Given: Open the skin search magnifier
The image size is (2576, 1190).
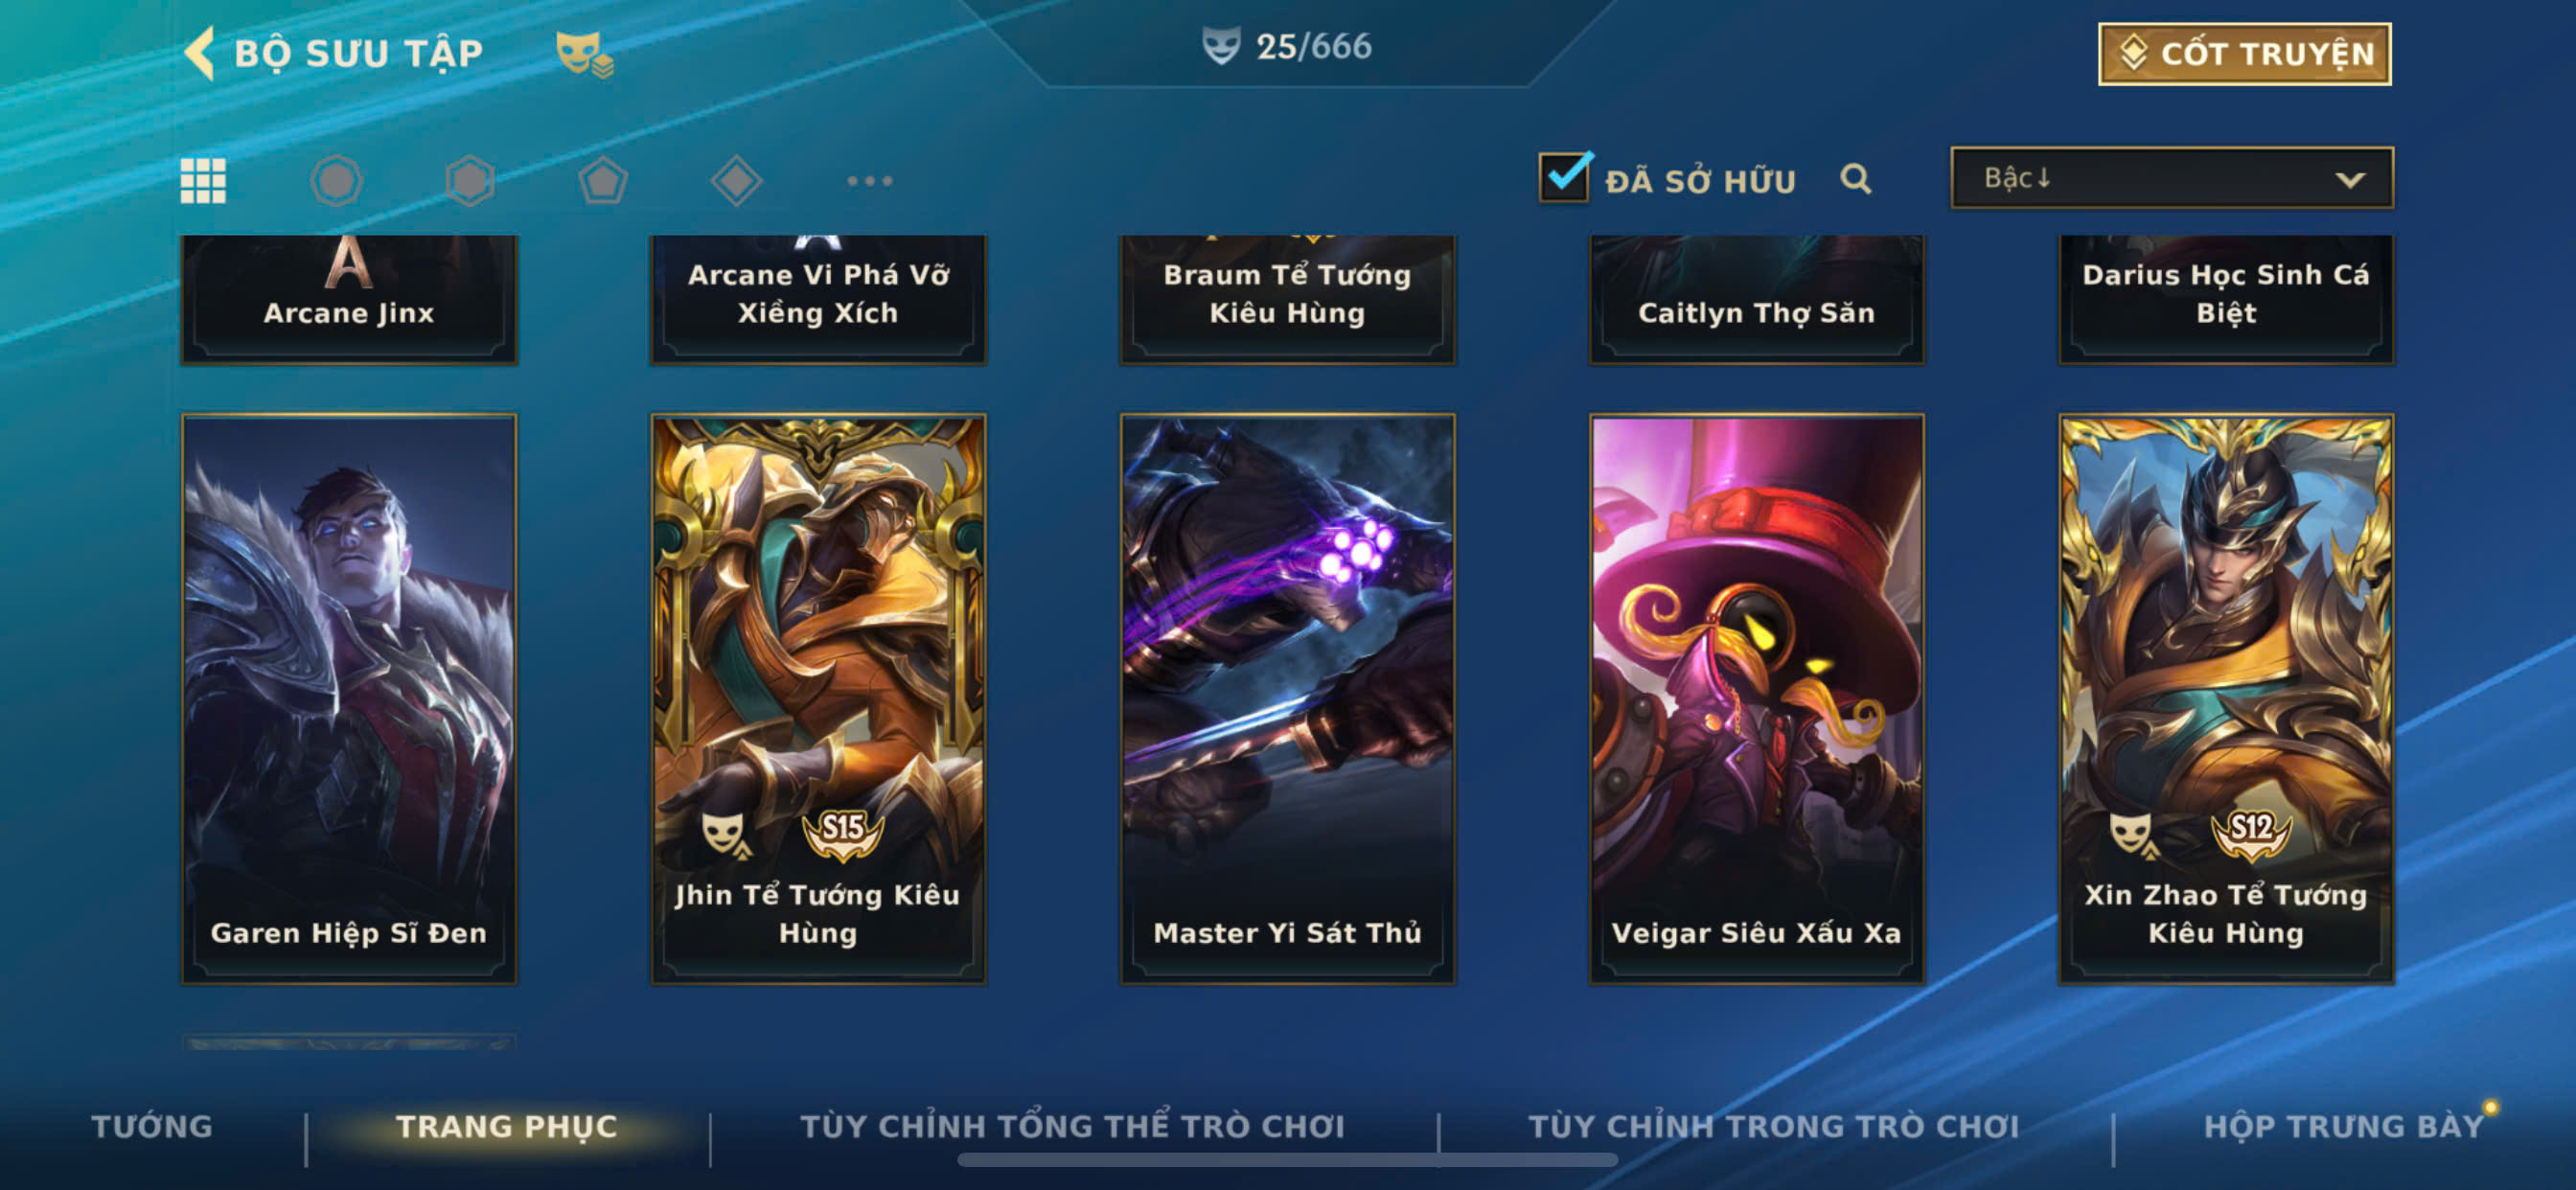Looking at the screenshot, I should (1856, 179).
